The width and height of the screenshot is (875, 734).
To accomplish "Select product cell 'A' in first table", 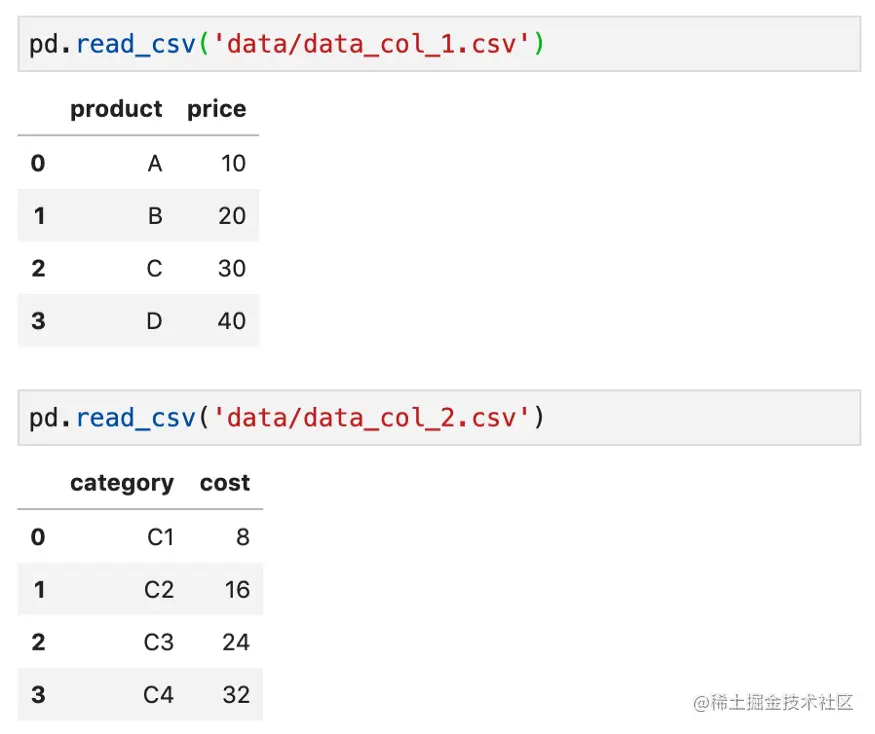I will (155, 163).
